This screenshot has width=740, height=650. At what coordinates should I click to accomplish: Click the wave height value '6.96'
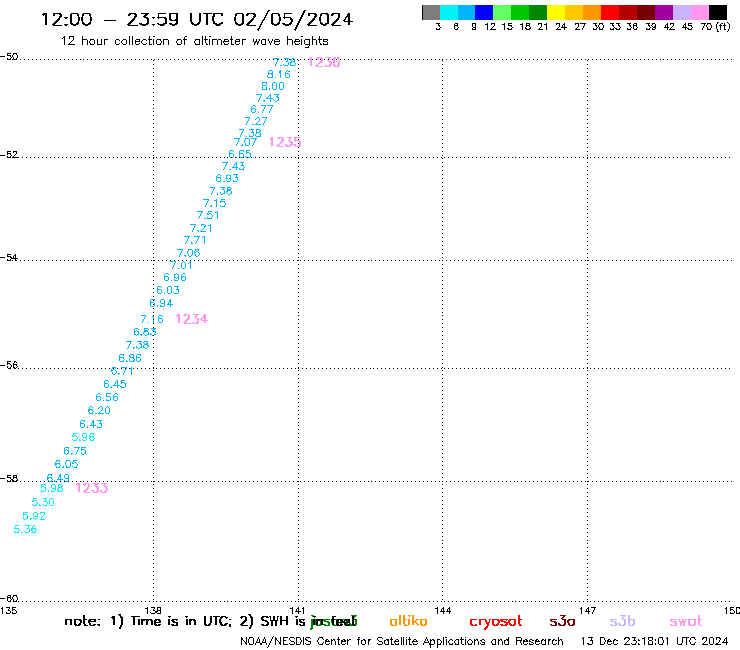pos(175,278)
